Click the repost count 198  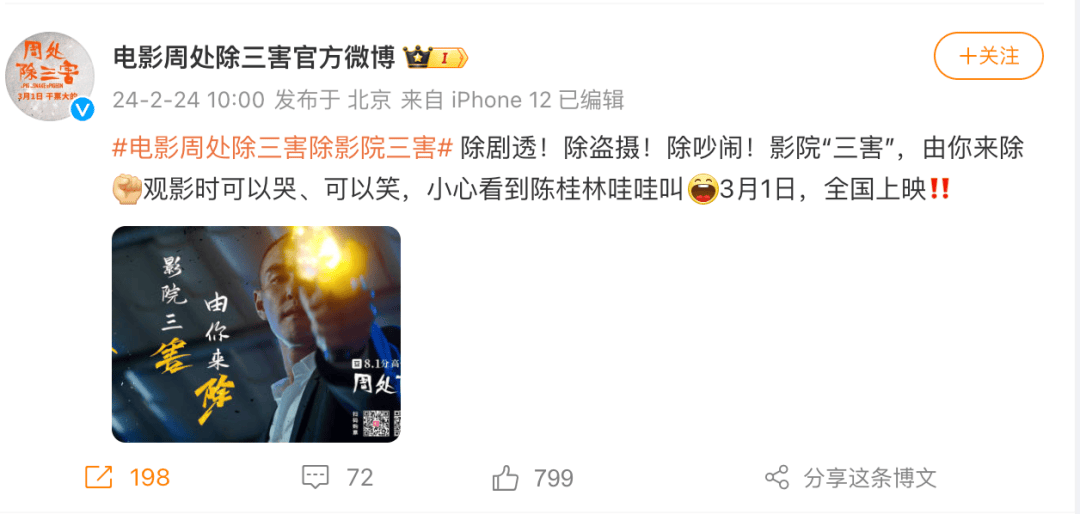coord(149,477)
